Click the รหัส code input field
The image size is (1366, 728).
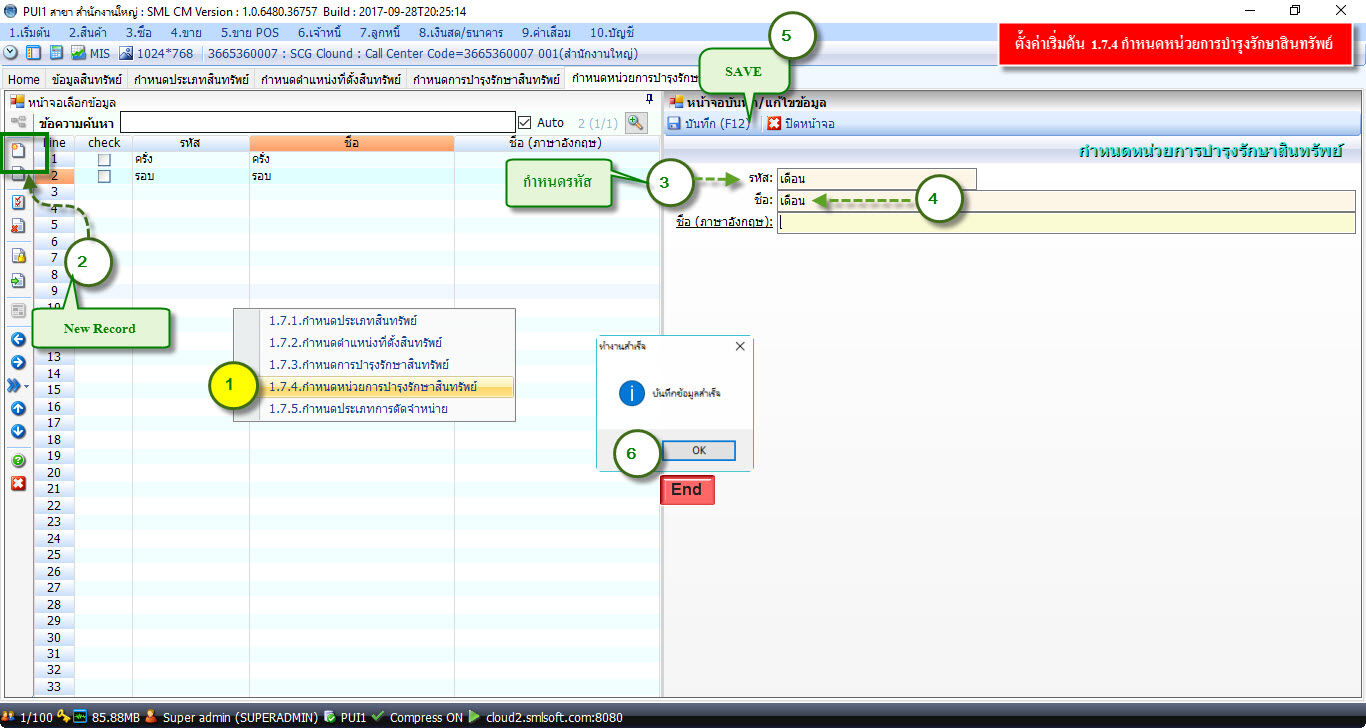(876, 178)
